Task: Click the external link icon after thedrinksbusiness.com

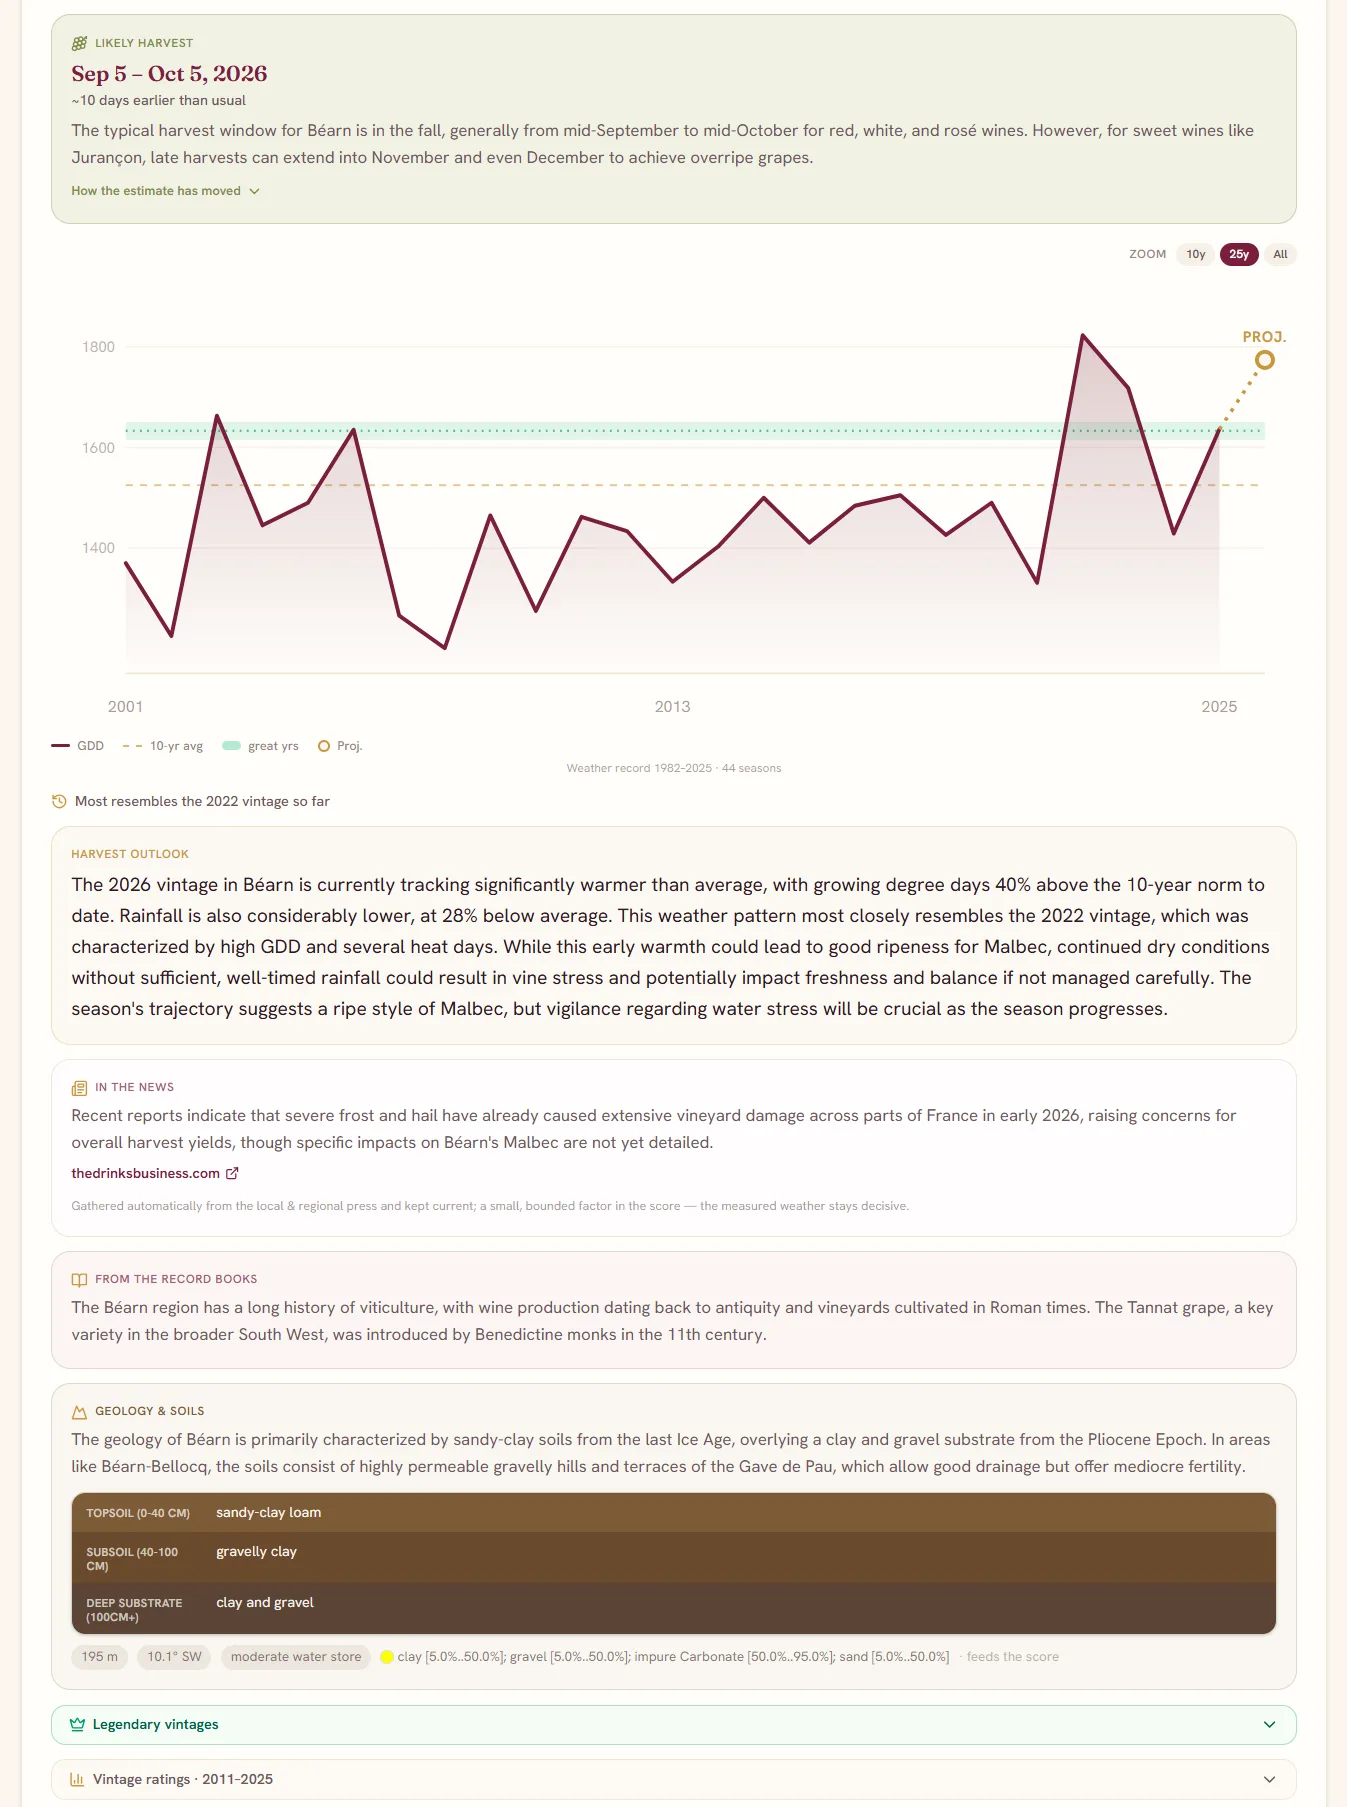Action: 232,1173
